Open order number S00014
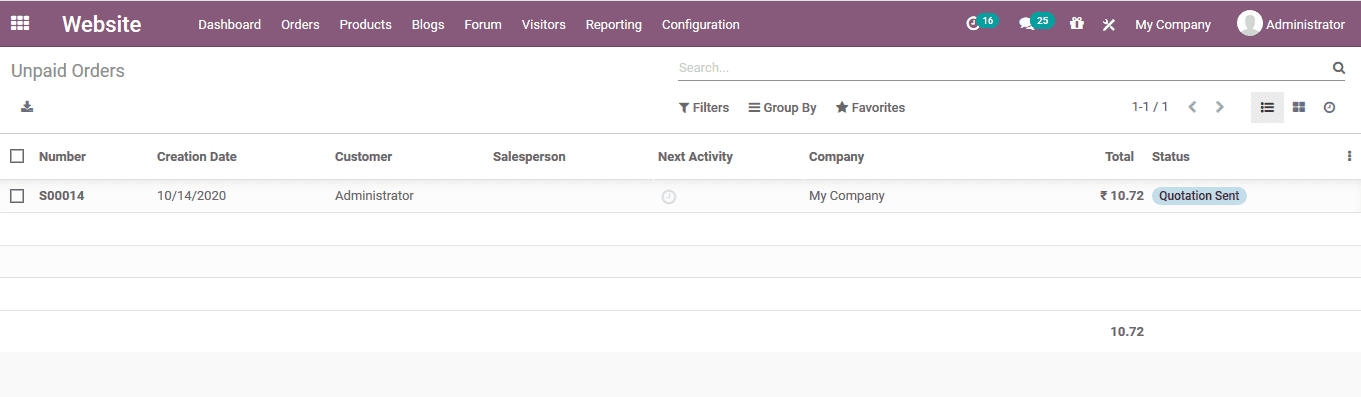The image size is (1361, 397). pos(61,196)
